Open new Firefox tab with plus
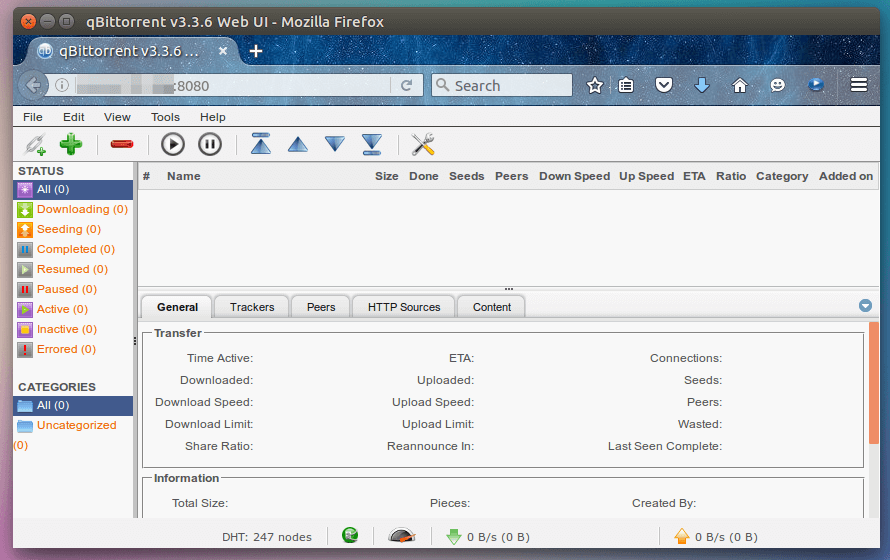This screenshot has height=560, width=890. coord(256,51)
